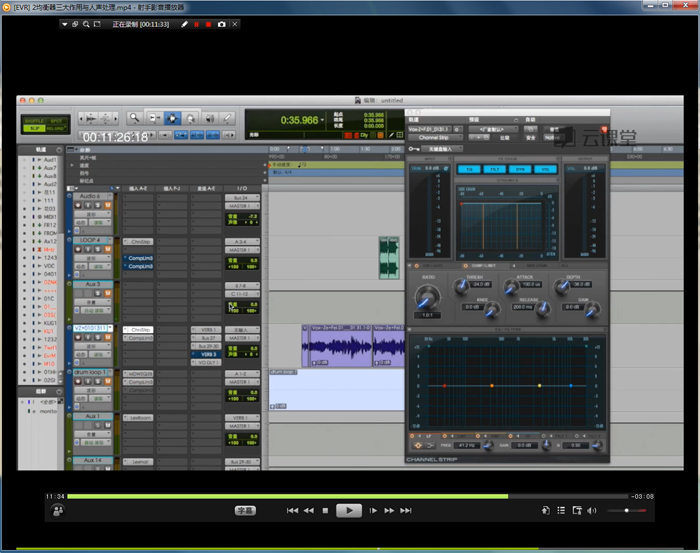
Task: Open the file upload icon in player
Action: (546, 510)
